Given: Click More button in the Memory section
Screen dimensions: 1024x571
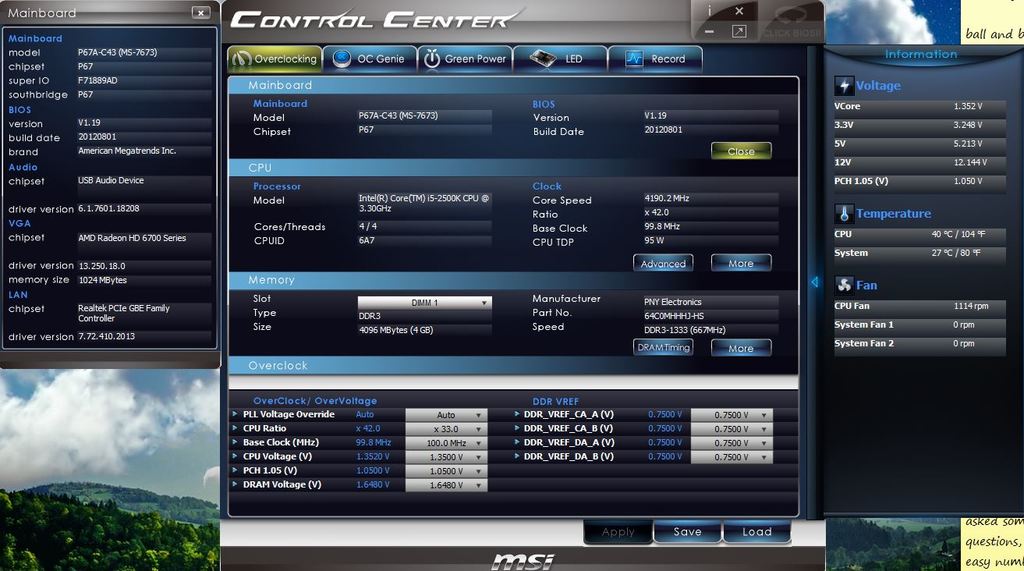Looking at the screenshot, I should pos(741,348).
